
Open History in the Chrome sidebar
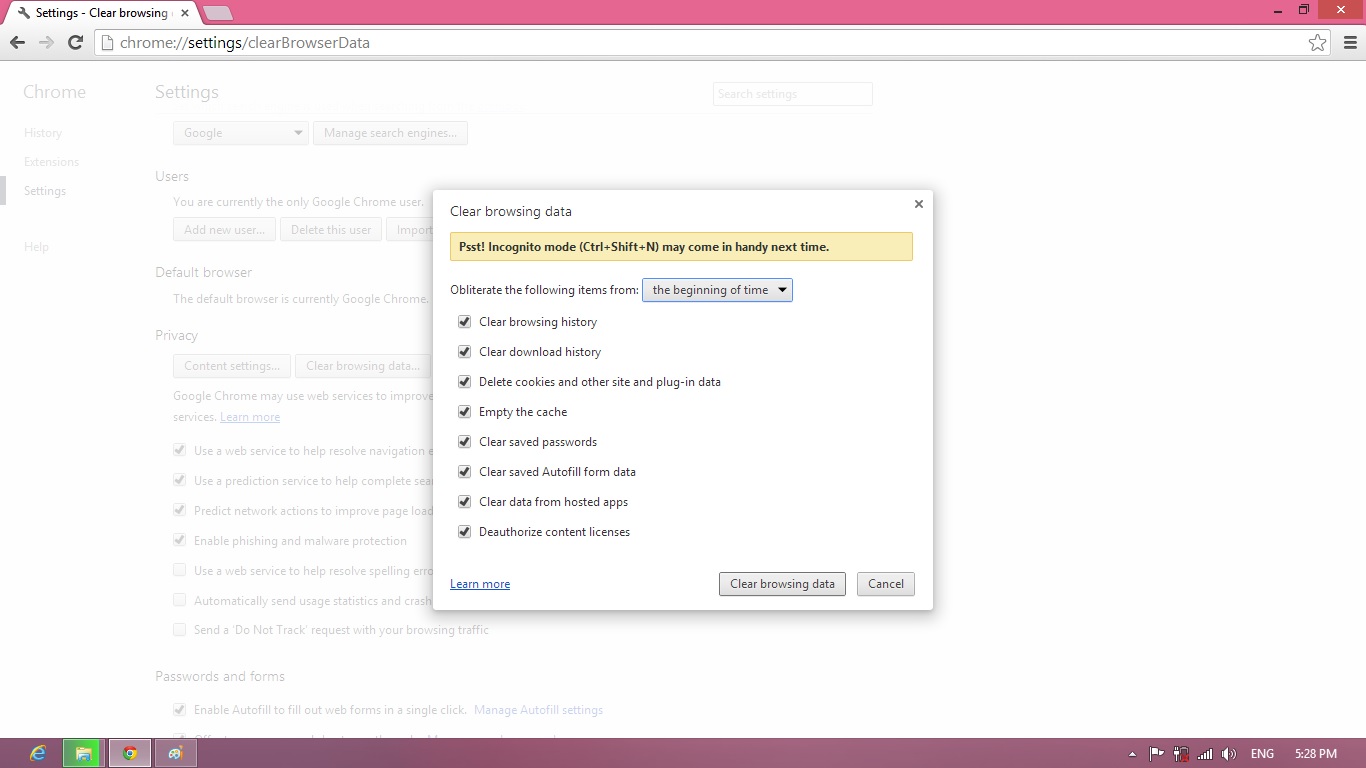(x=43, y=133)
